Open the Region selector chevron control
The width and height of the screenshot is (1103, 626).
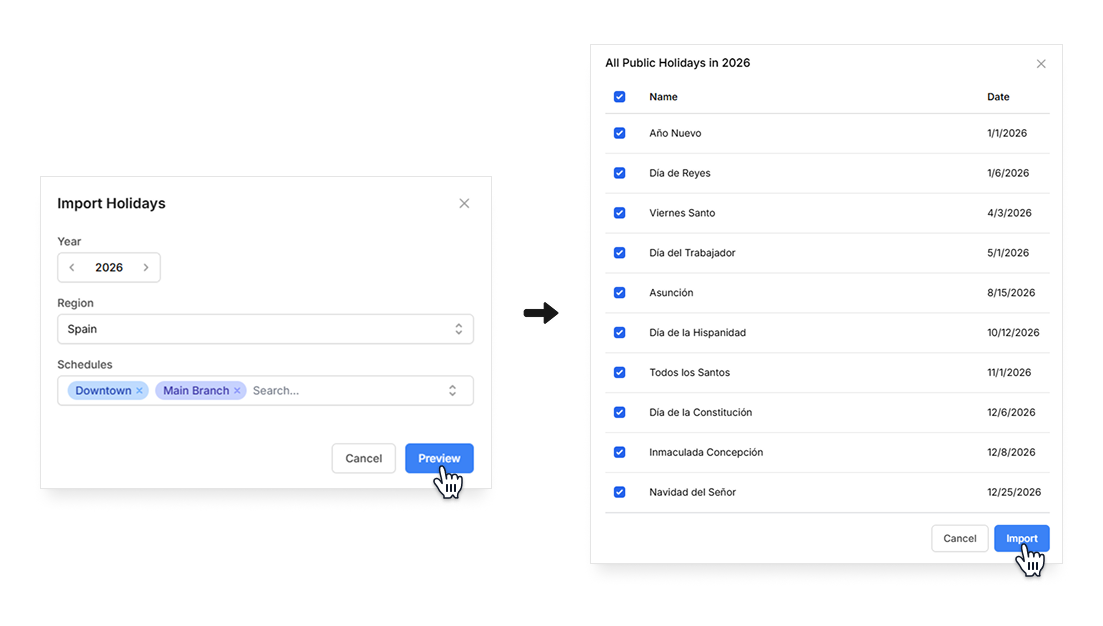(460, 329)
